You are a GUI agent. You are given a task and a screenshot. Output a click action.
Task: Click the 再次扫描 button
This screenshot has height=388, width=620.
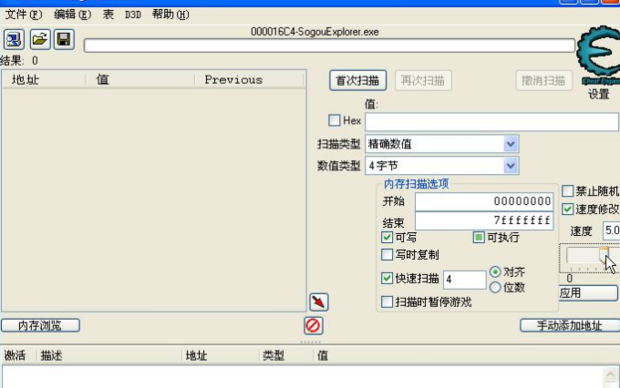coord(423,81)
